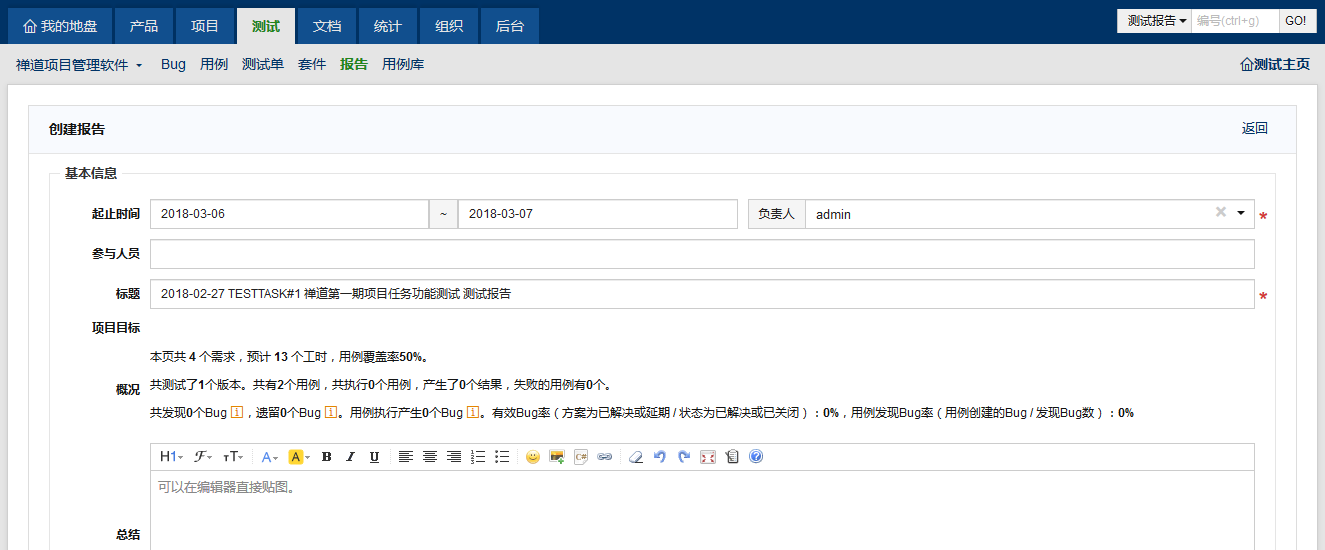
Task: Focus the 编号 search input
Action: (1235, 21)
